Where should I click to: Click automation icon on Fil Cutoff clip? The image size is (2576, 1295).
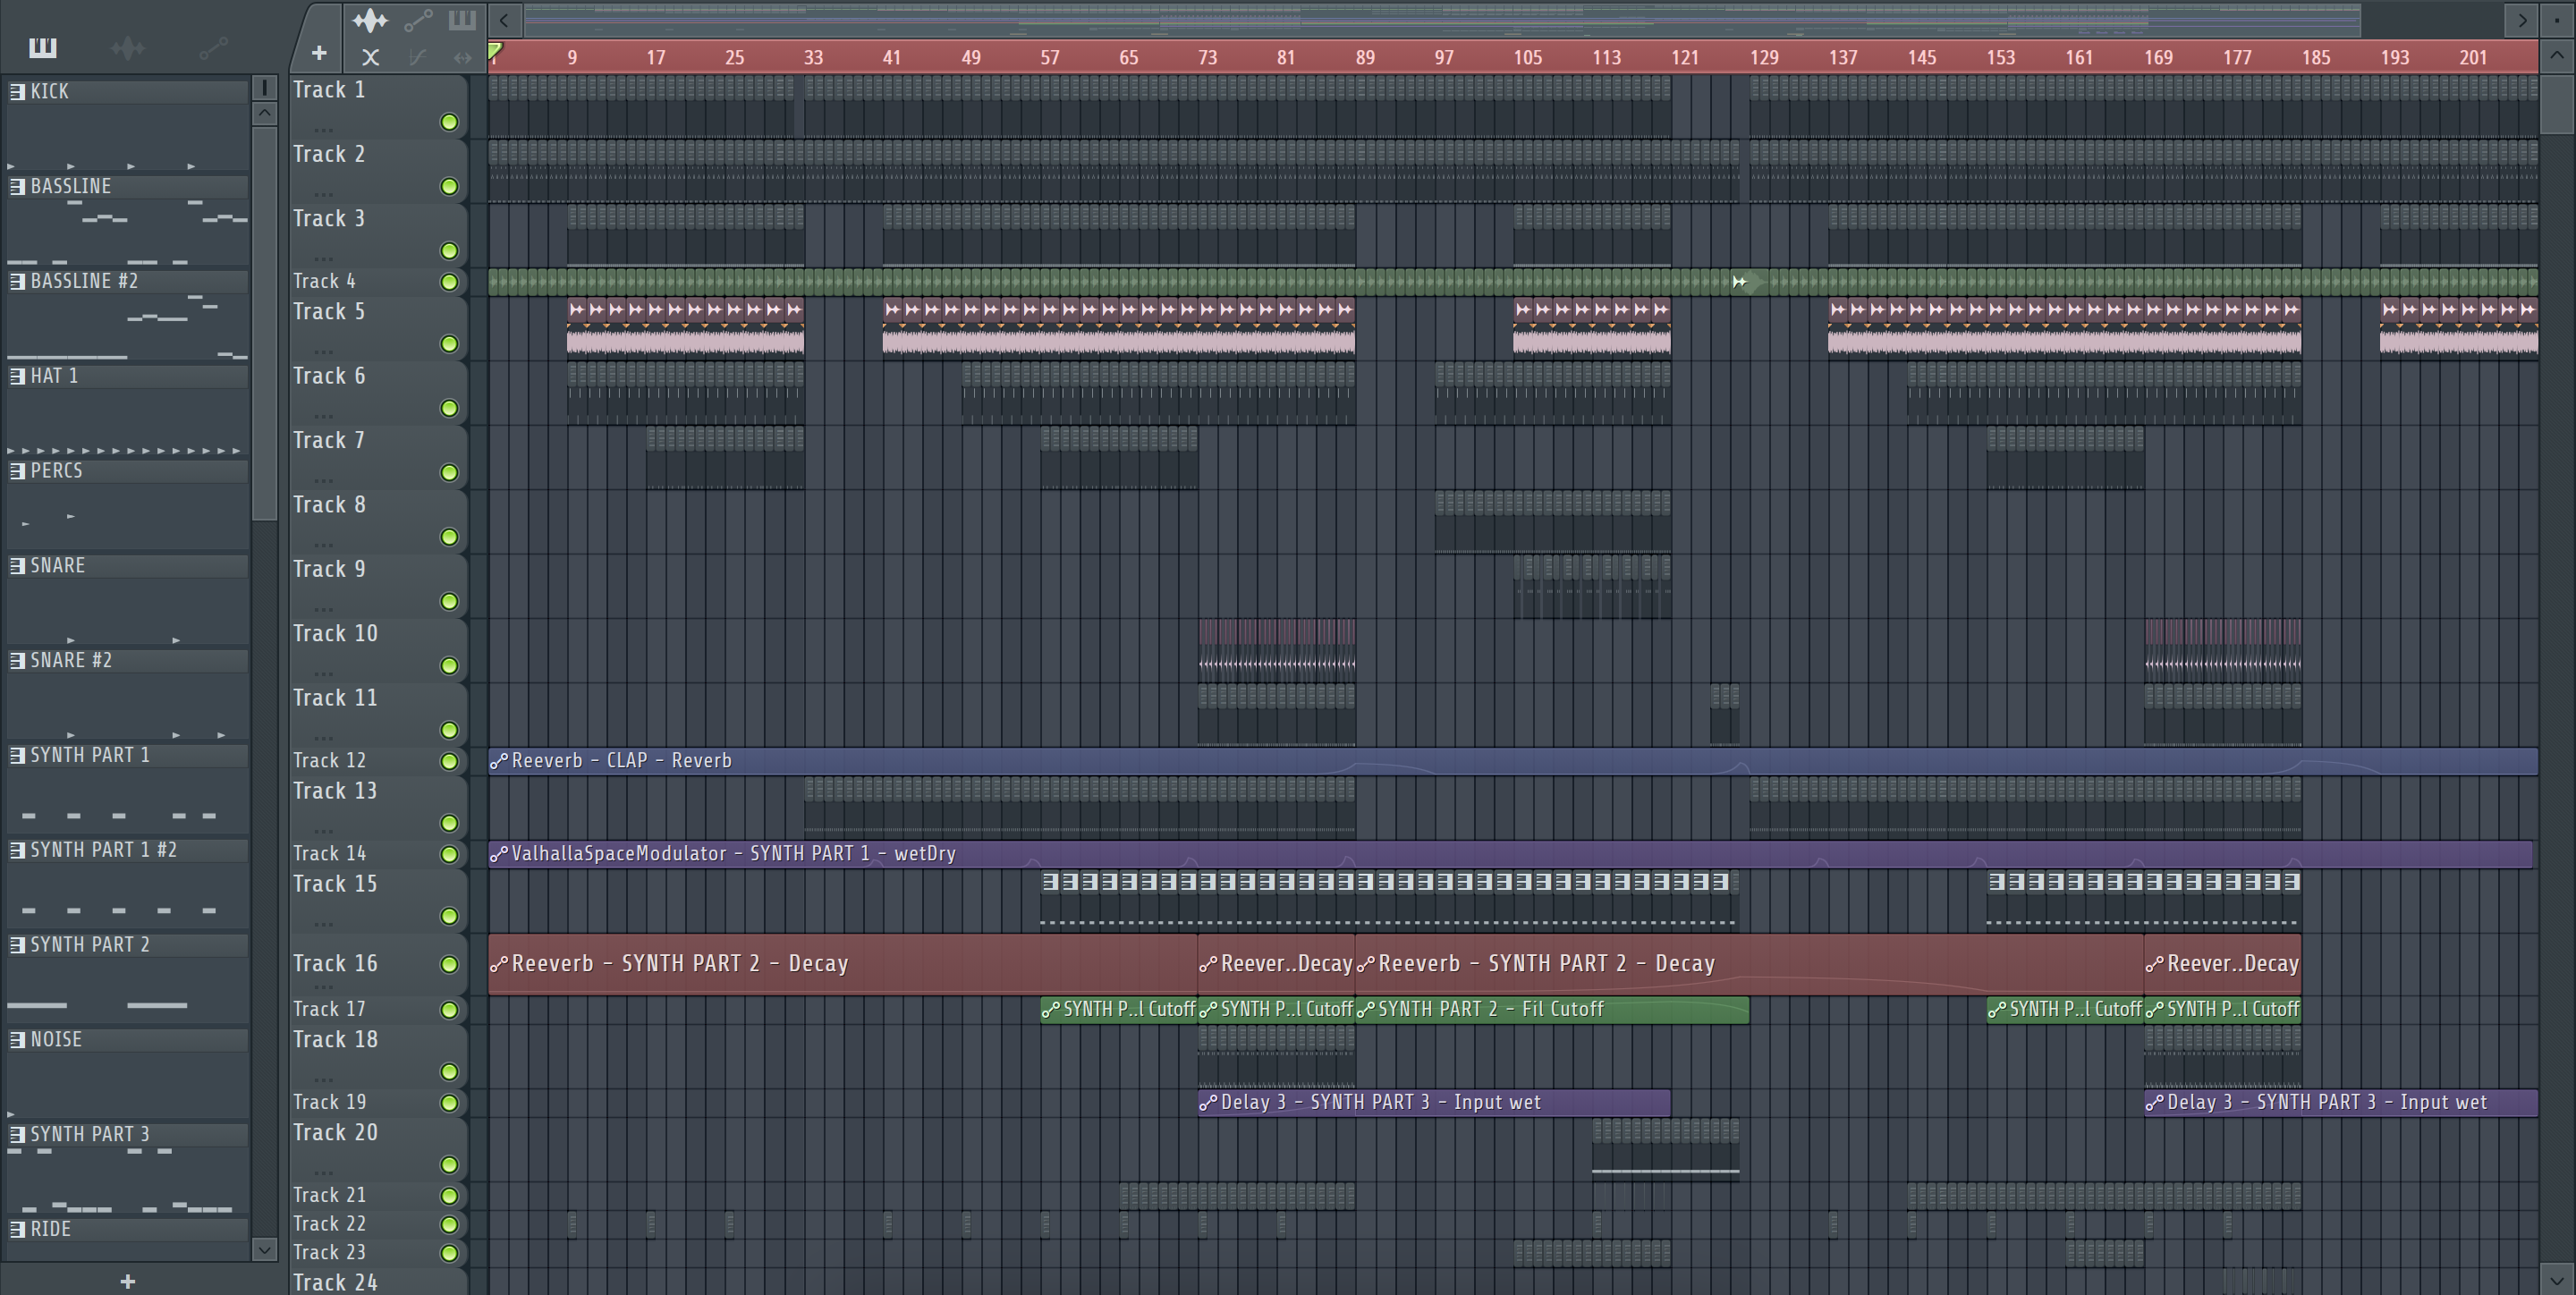coord(1365,1010)
